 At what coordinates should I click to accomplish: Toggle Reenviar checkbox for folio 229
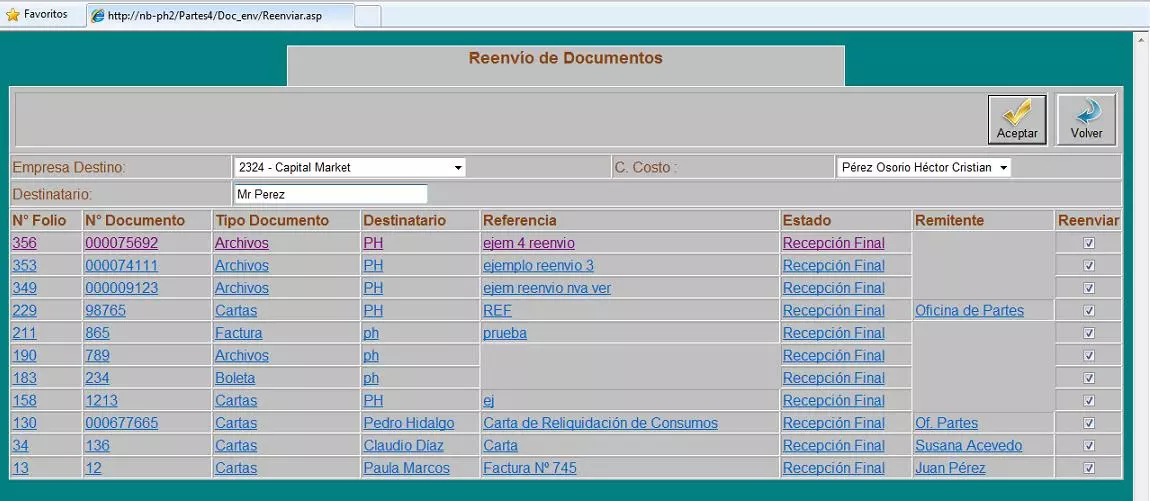pos(1089,311)
